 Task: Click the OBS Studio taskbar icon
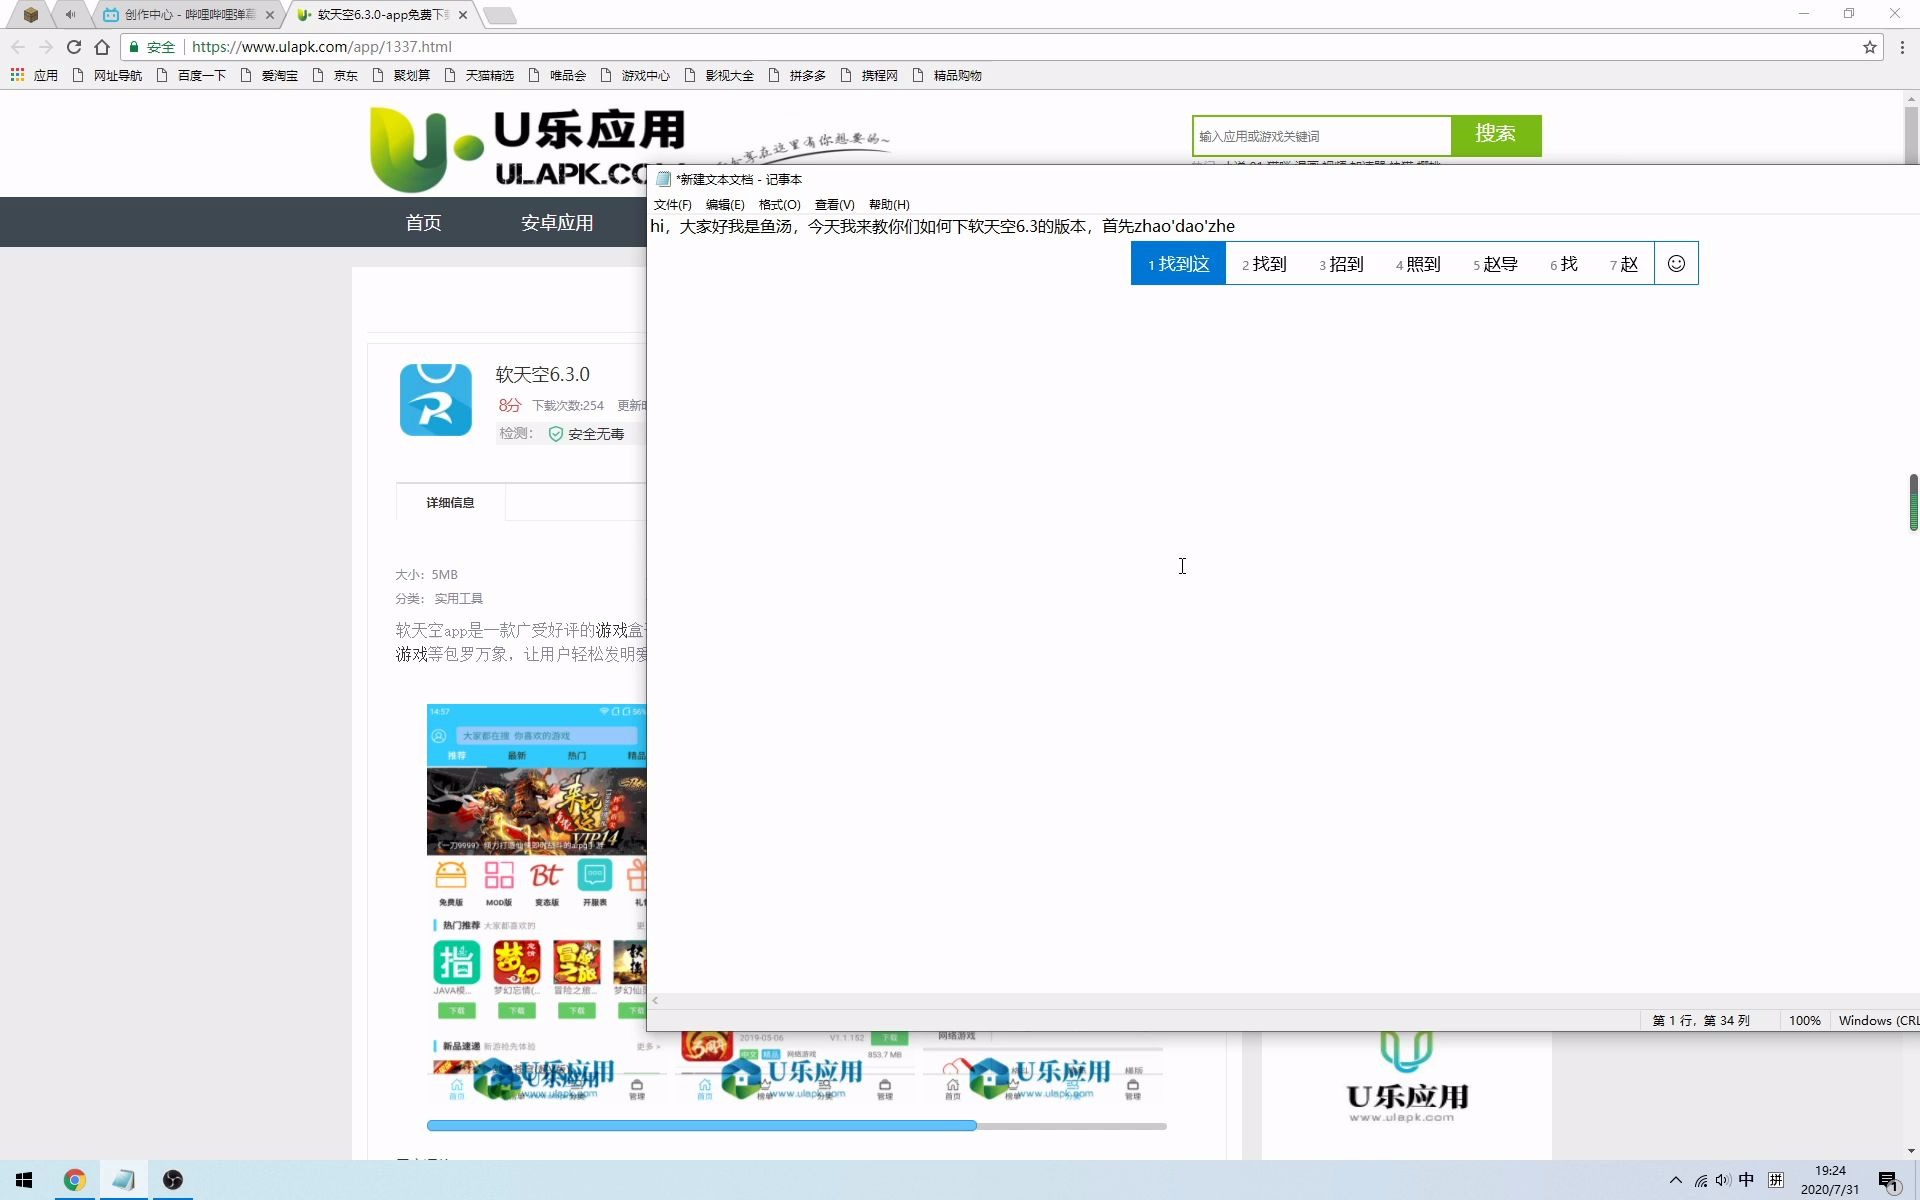173,1180
